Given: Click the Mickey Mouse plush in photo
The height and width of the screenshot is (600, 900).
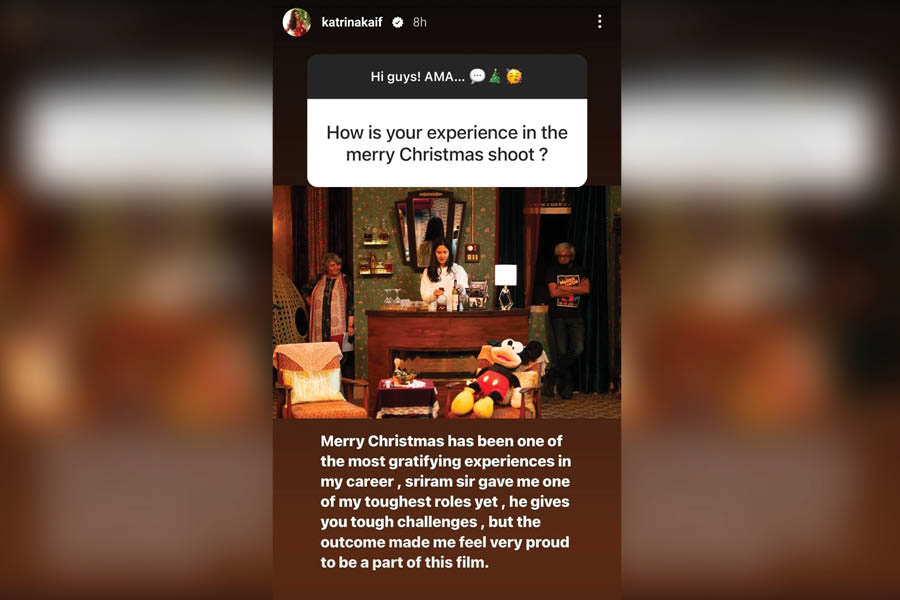Looking at the screenshot, I should 496,377.
